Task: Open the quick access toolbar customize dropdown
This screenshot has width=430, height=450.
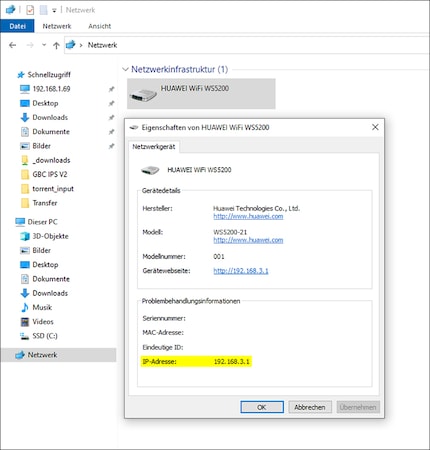Action: click(54, 10)
